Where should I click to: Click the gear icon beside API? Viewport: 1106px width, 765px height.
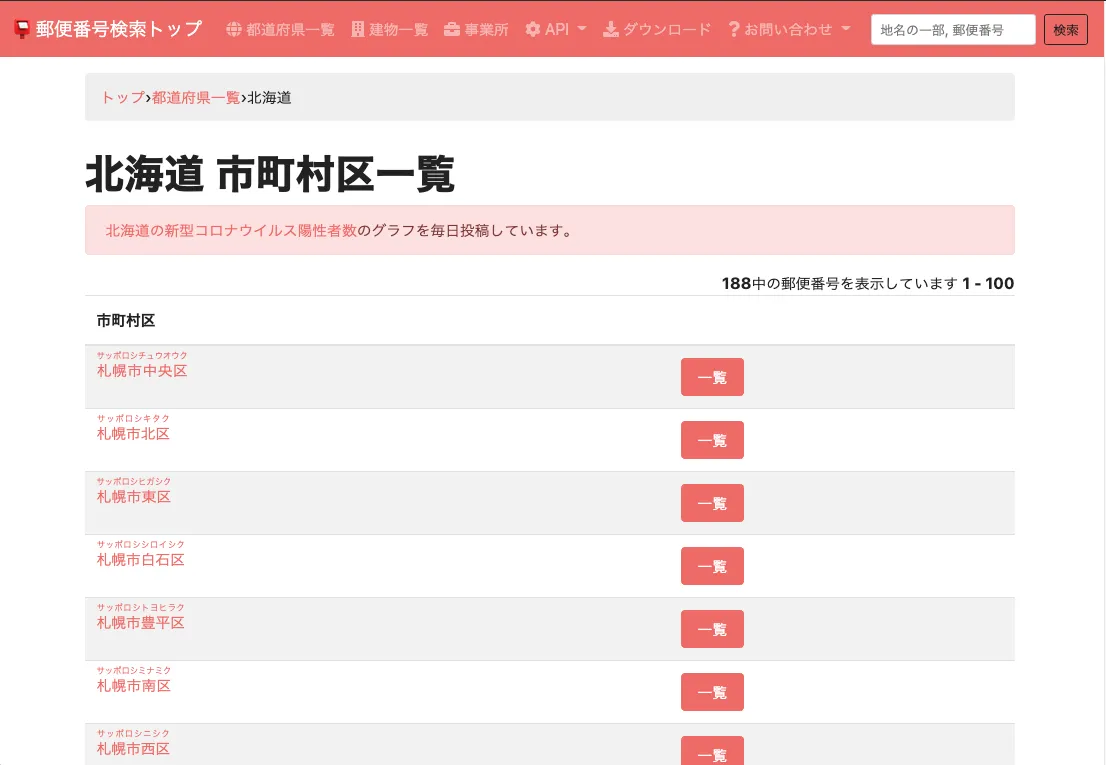[x=533, y=29]
